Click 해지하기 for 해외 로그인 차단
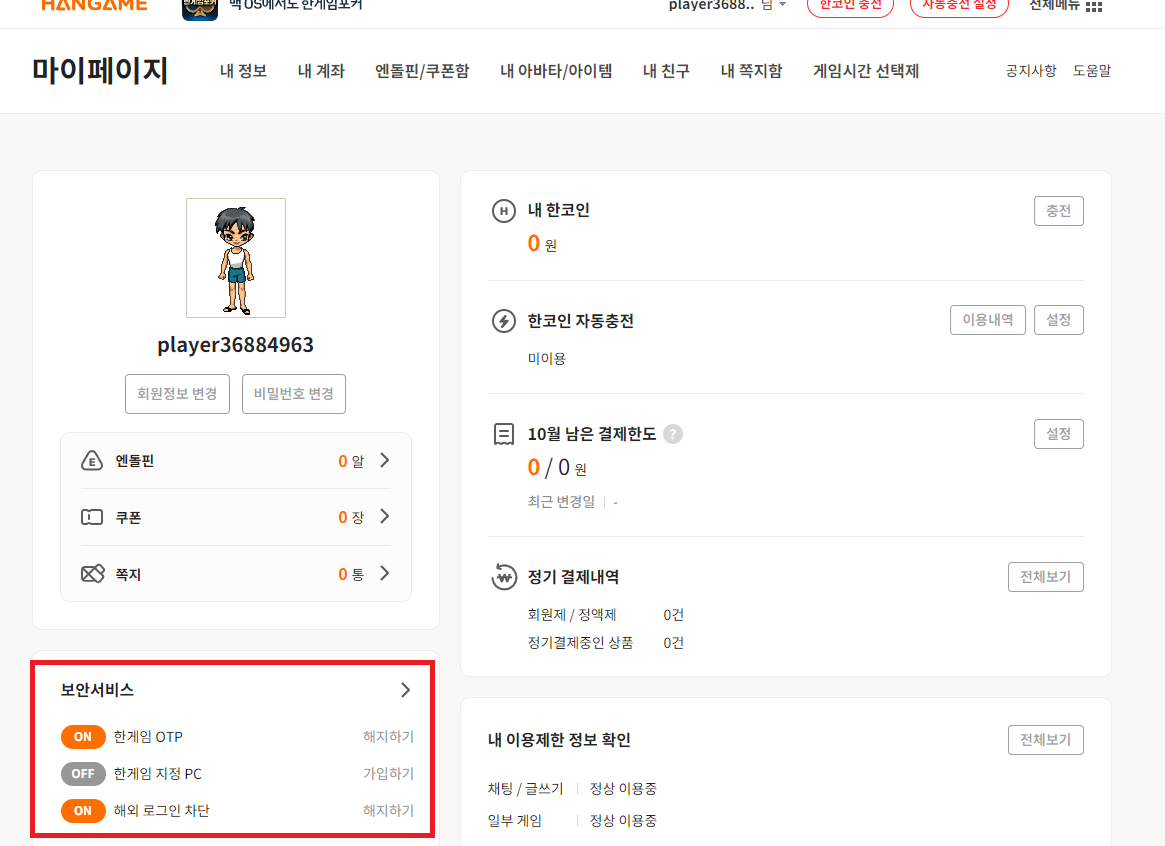The width and height of the screenshot is (1165, 846). pos(388,810)
